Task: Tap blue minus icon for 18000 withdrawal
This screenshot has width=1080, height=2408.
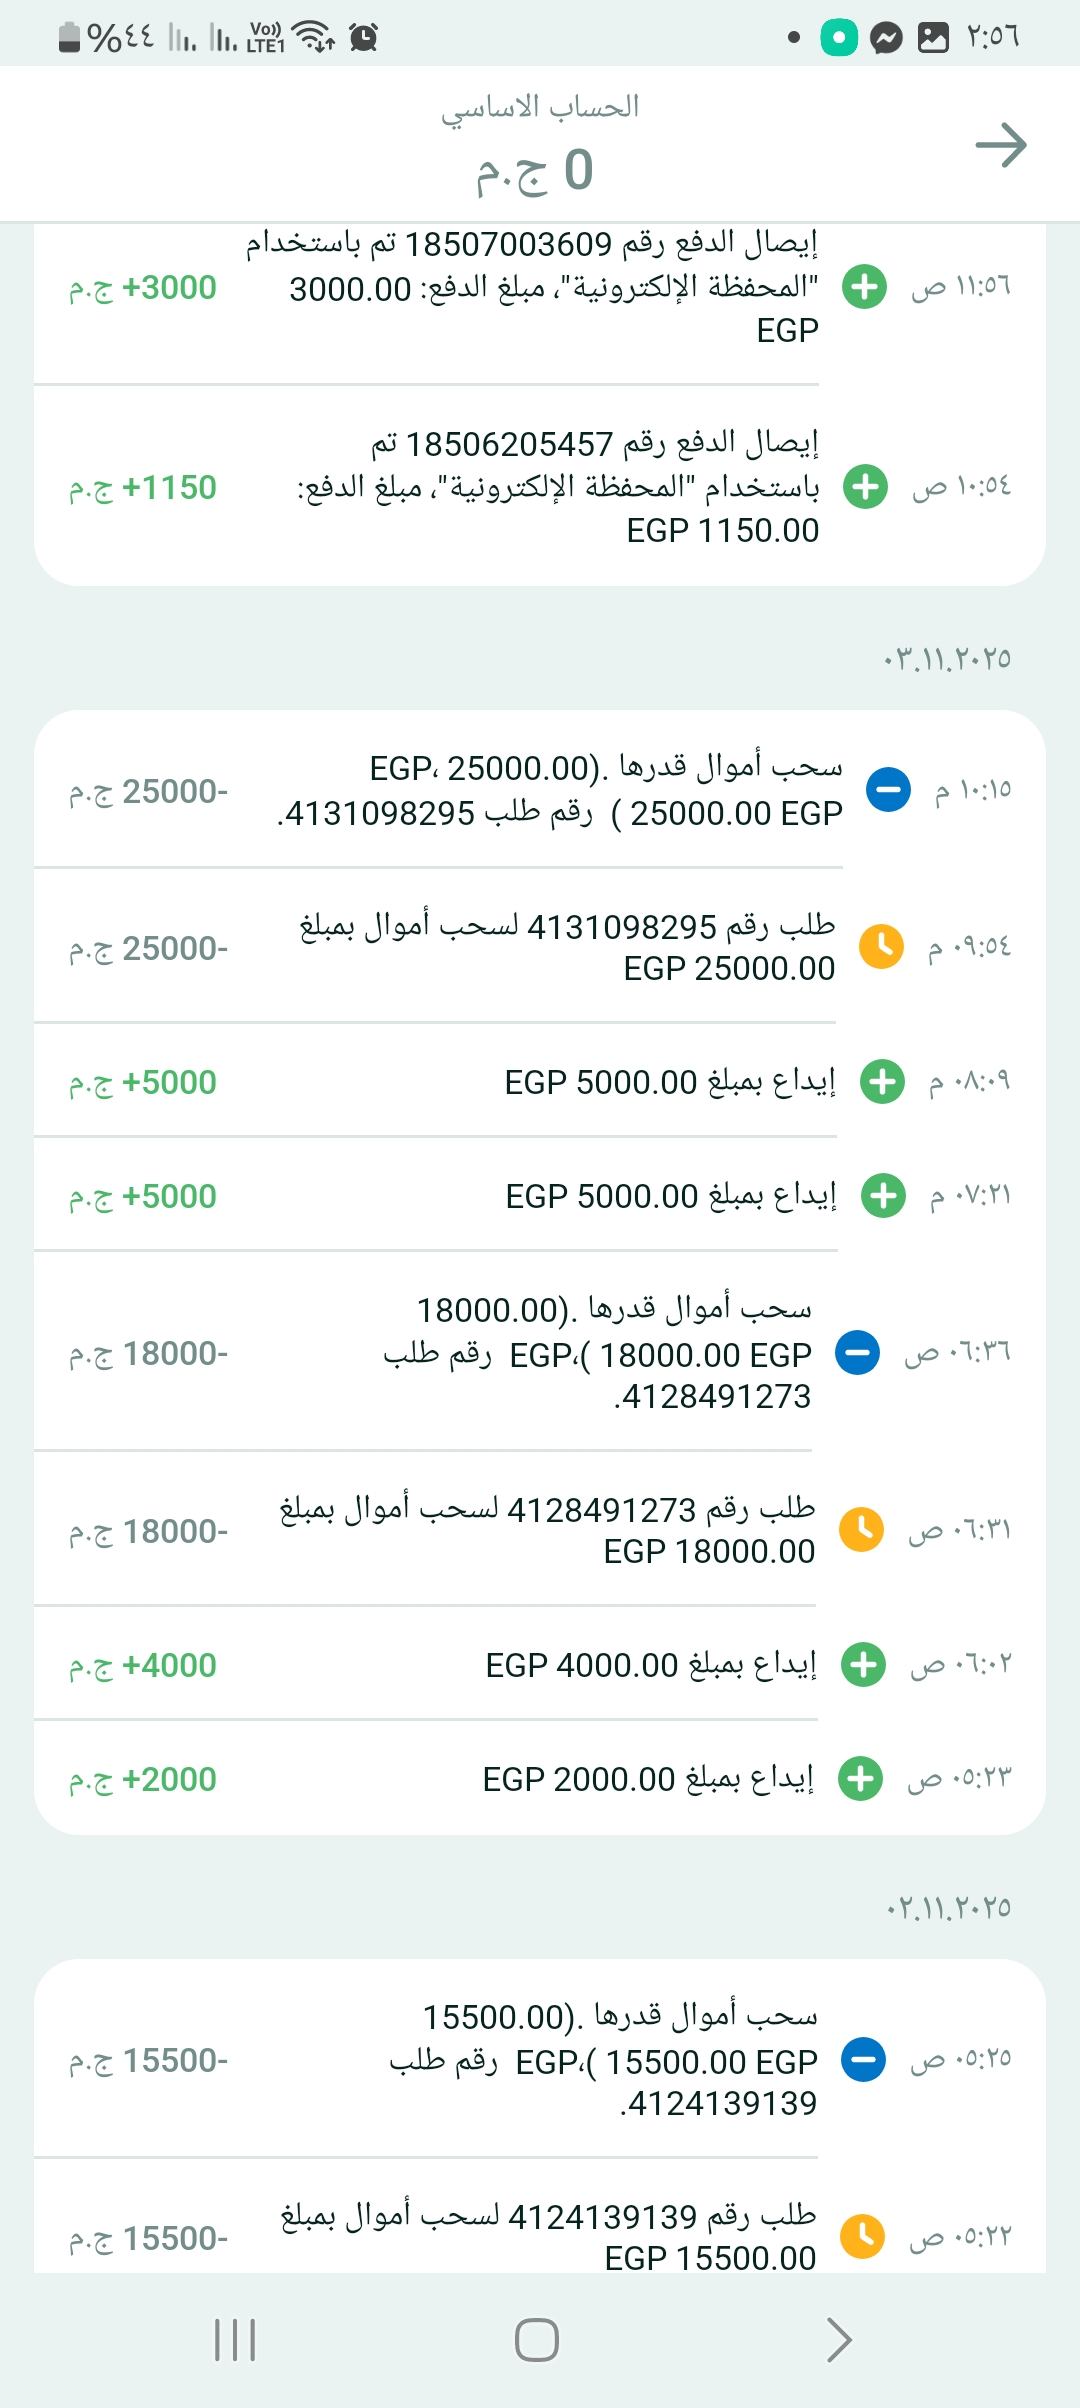Action: (x=857, y=1353)
